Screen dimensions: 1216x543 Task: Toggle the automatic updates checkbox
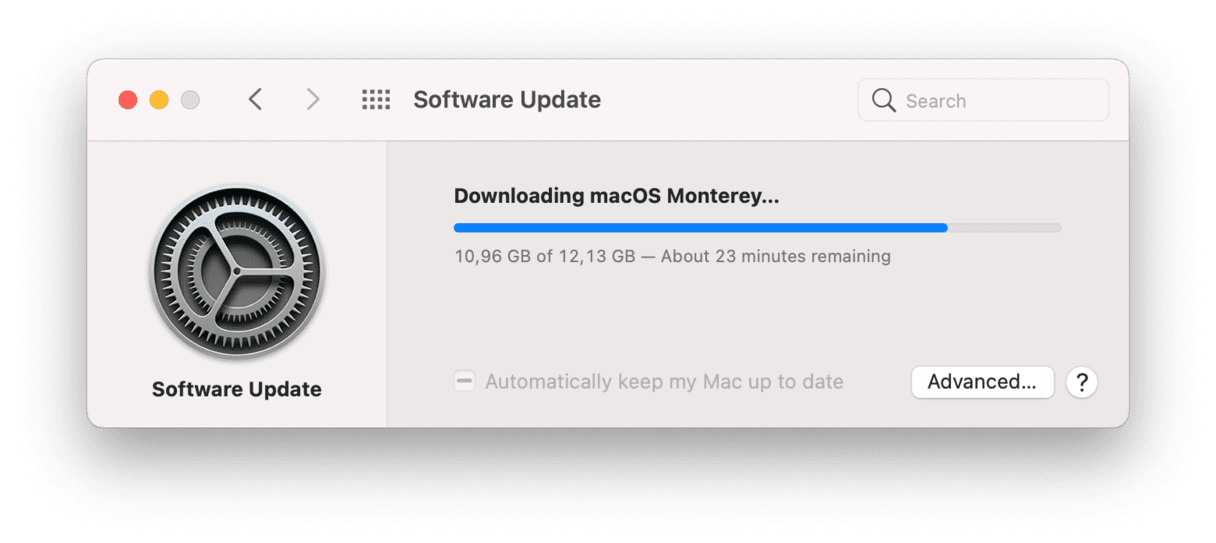click(x=464, y=382)
